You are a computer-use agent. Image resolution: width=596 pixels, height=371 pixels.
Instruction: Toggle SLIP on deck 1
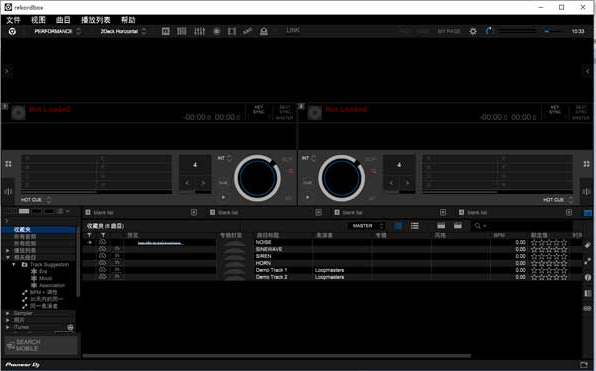click(287, 159)
